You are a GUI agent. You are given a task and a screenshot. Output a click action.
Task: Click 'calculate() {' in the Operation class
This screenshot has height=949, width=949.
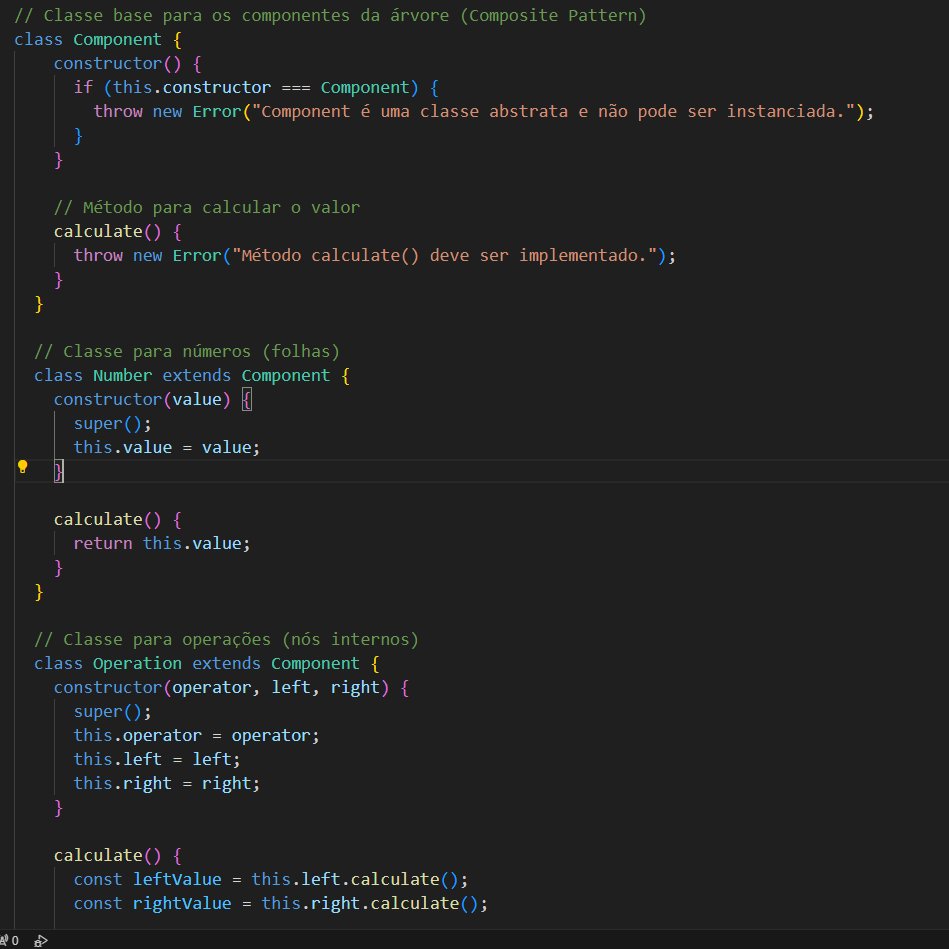(117, 856)
